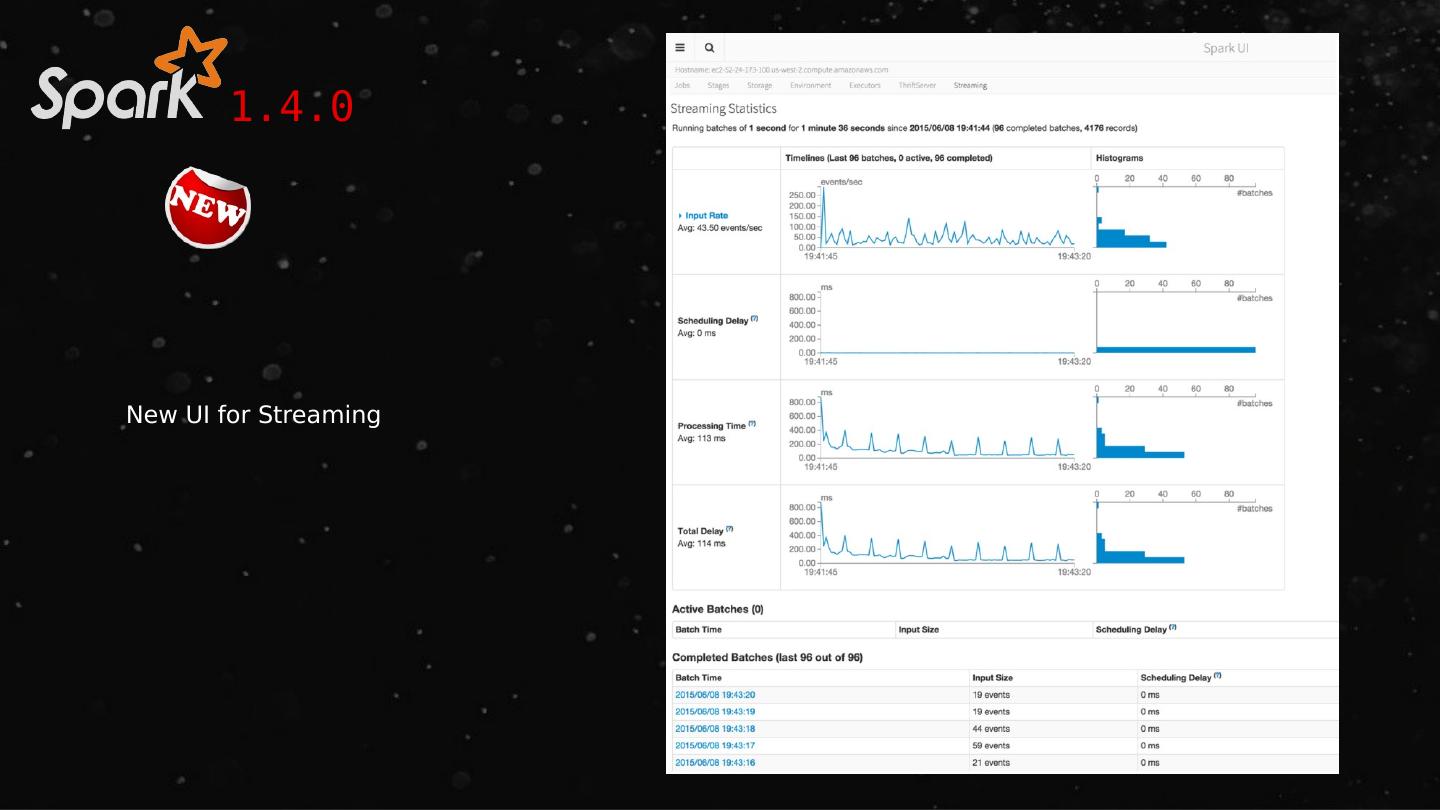Go to the Environment tab
The width and height of the screenshot is (1440, 810).
point(810,86)
